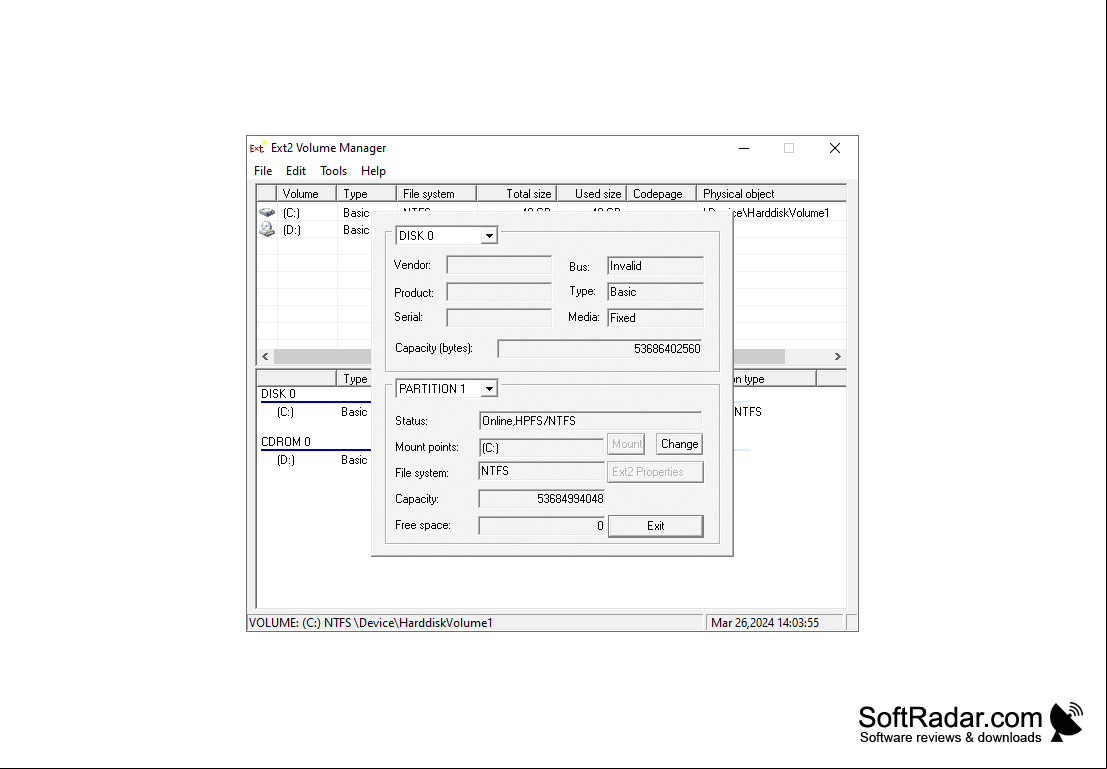1107x769 pixels.
Task: Open the Help menu
Action: click(x=373, y=171)
